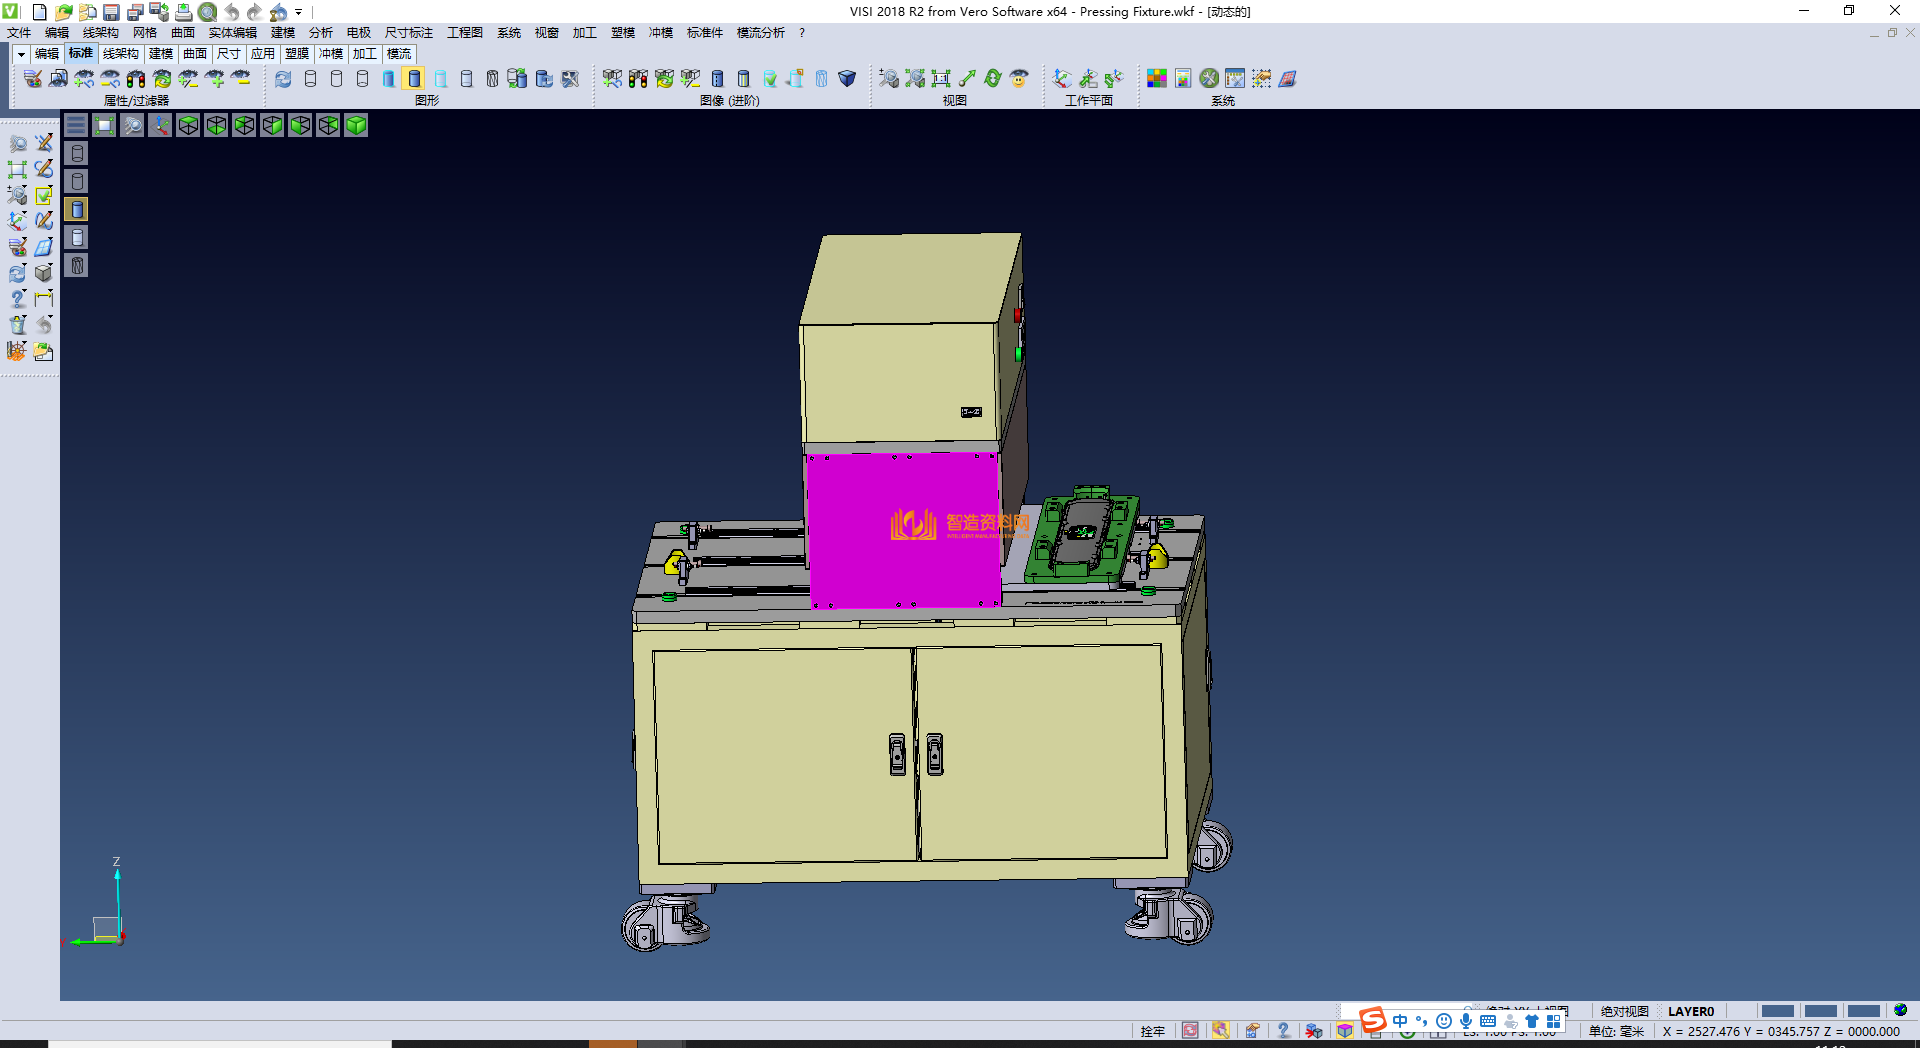Toggle the wireframe cylinder display mode
Image resolution: width=1920 pixels, height=1048 pixels.
pos(310,79)
